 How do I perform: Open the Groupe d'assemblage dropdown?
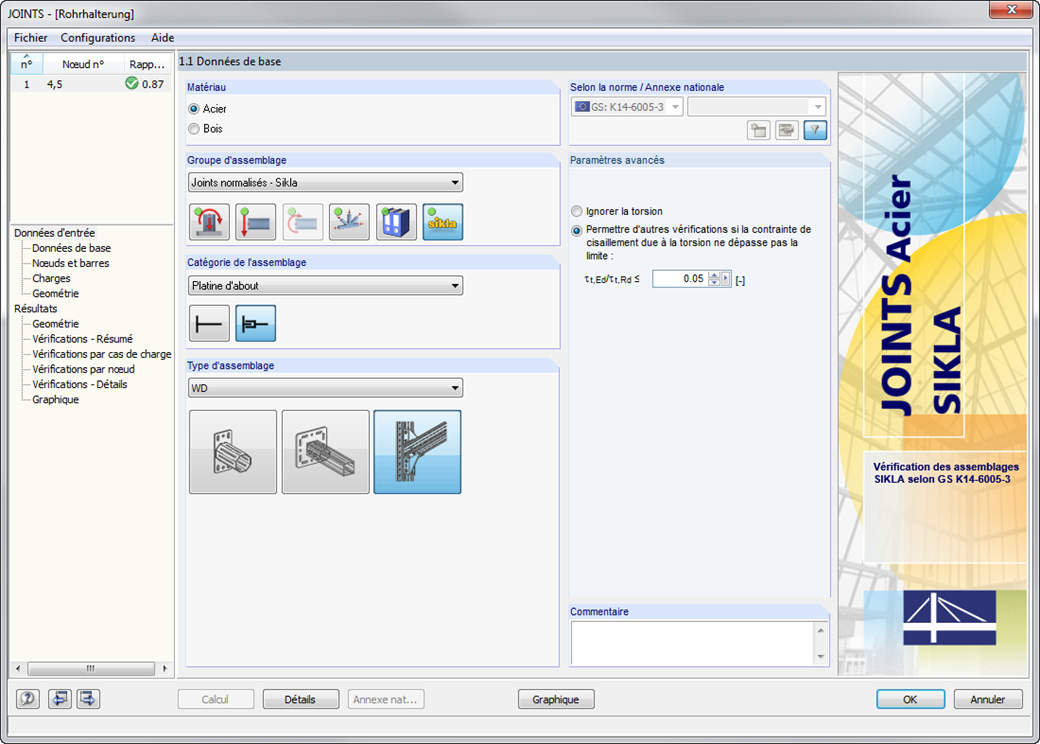[x=326, y=182]
